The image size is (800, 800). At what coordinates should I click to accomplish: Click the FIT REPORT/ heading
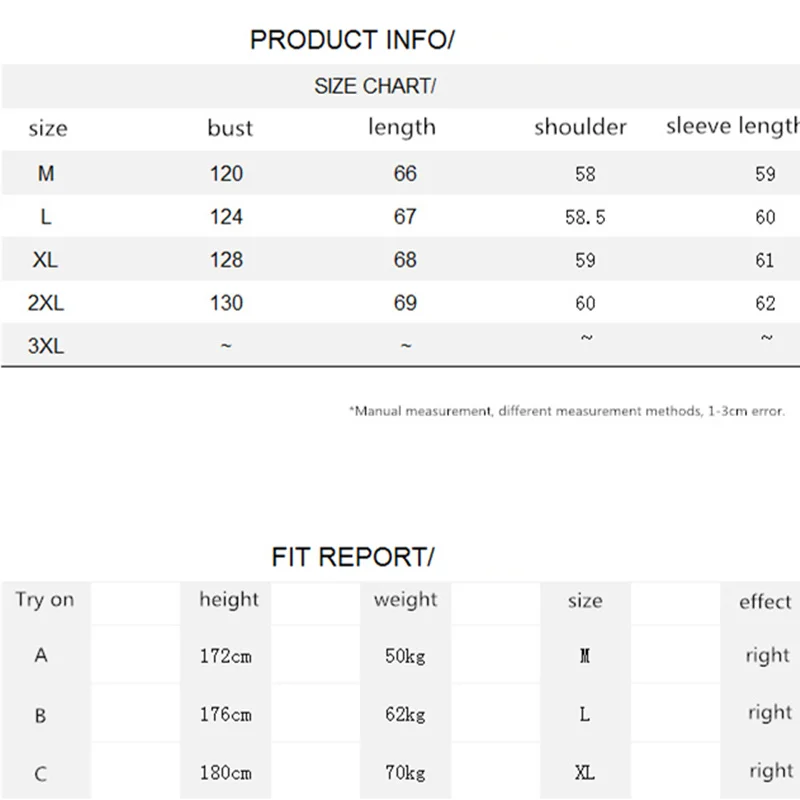(353, 557)
